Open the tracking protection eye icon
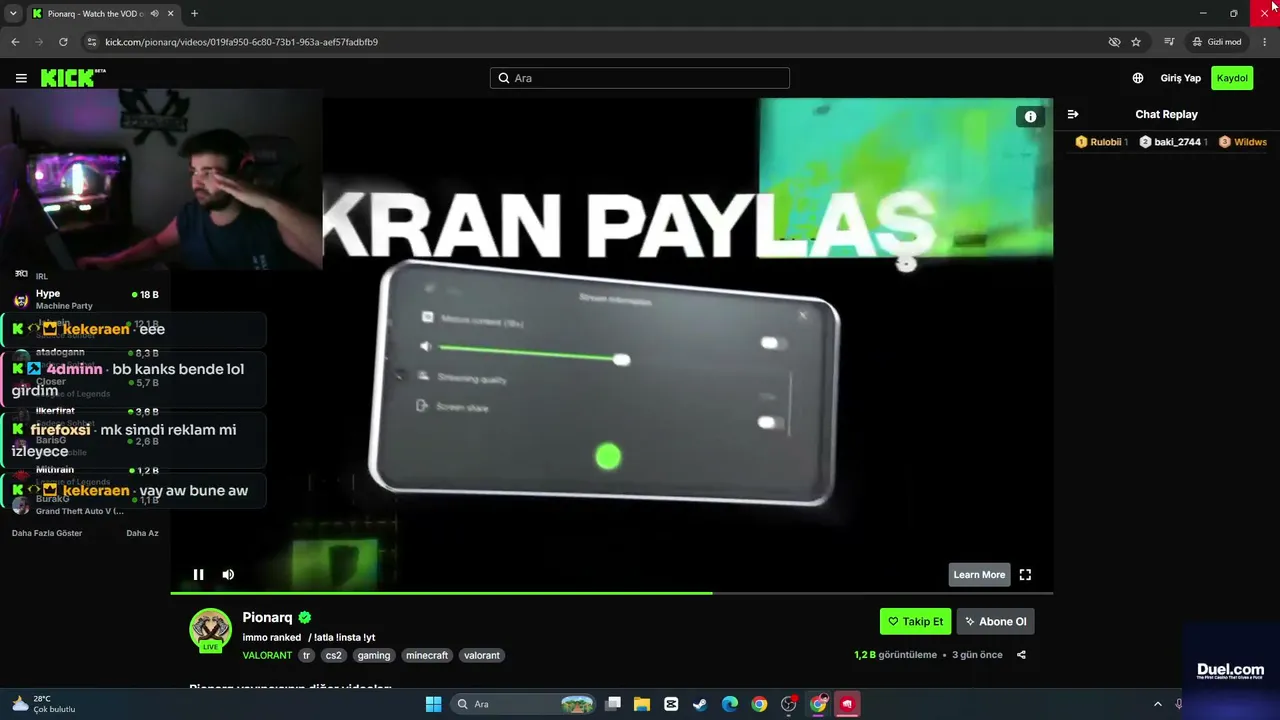 click(1114, 42)
